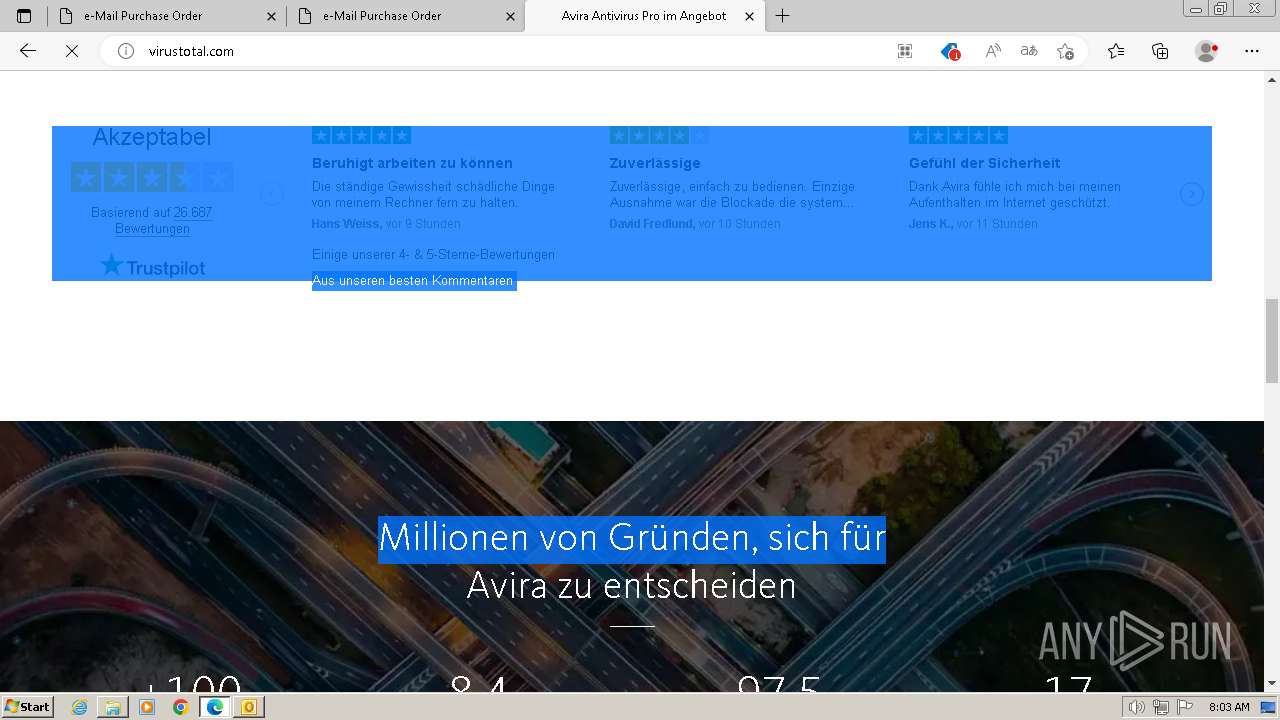Switch to first e-Mail Purchase Order tab
1280x720 pixels.
[x=166, y=16]
